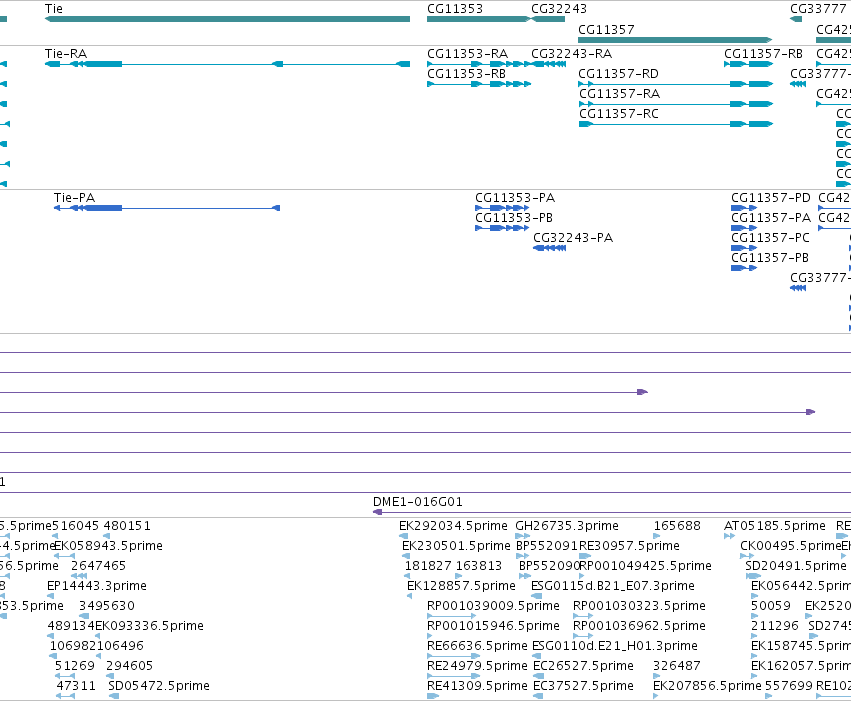Click EST label 181827
Screen dimensions: 851x701
428,566
